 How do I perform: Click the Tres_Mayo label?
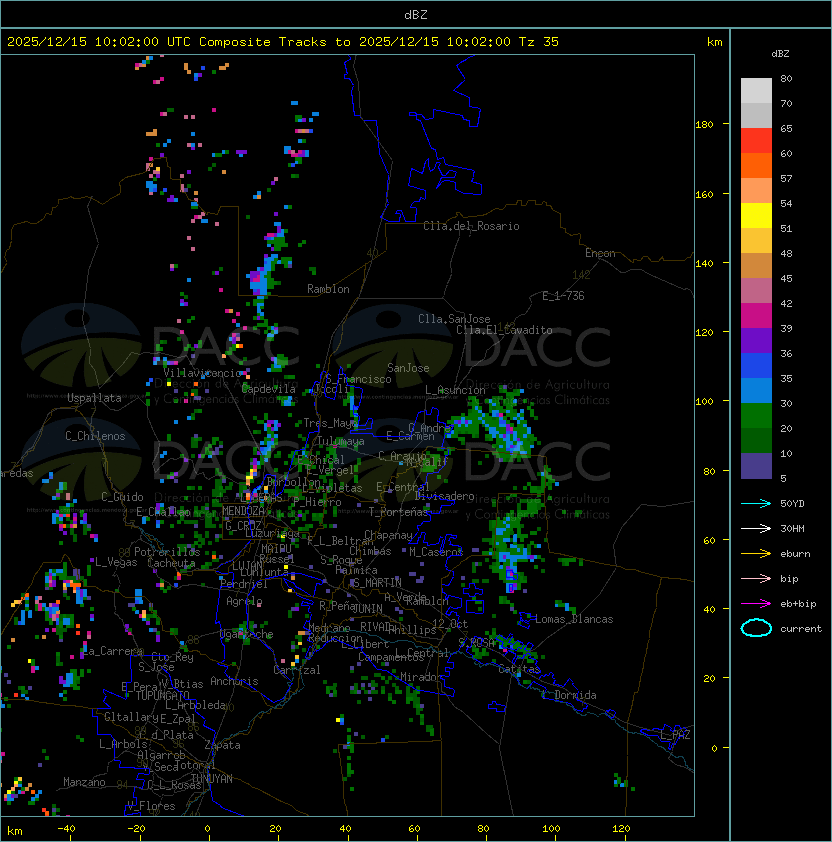(330, 423)
